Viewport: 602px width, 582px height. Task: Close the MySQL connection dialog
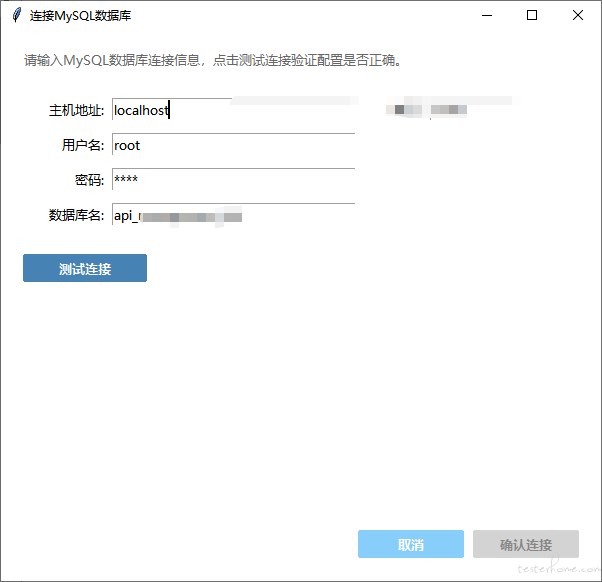pos(578,15)
